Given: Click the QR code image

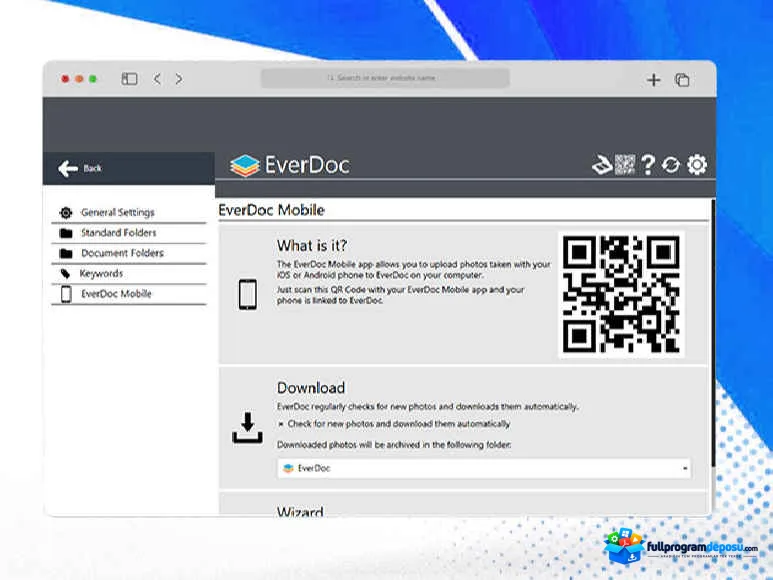Looking at the screenshot, I should click(621, 294).
